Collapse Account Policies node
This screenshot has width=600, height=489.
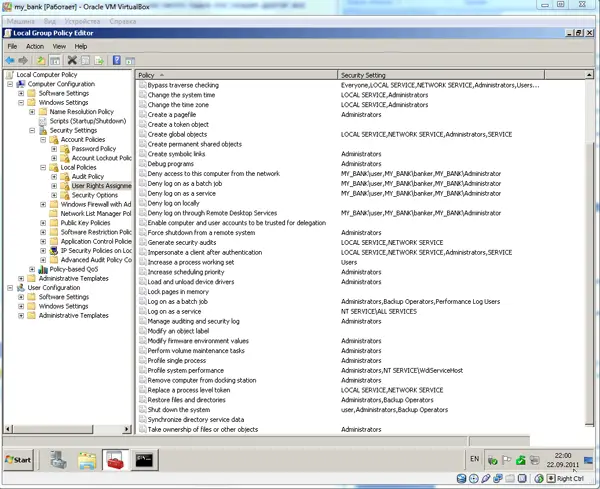pyautogui.click(x=43, y=140)
